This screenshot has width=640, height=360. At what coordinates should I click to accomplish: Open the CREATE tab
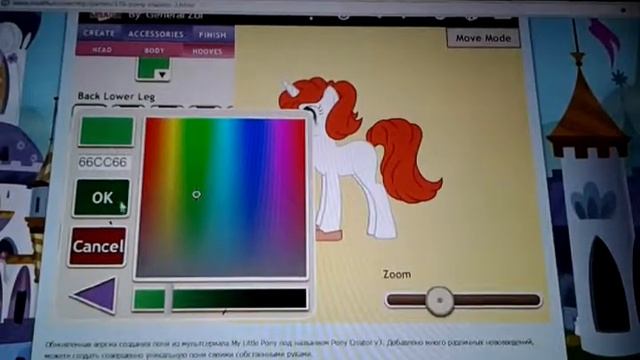99,34
